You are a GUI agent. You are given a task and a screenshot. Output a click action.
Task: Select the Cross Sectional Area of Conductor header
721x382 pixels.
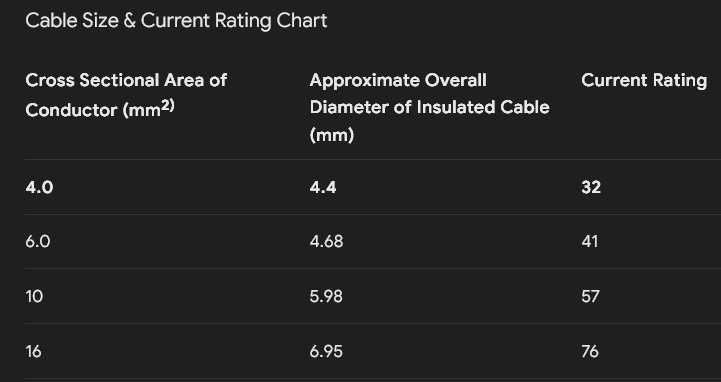point(126,95)
